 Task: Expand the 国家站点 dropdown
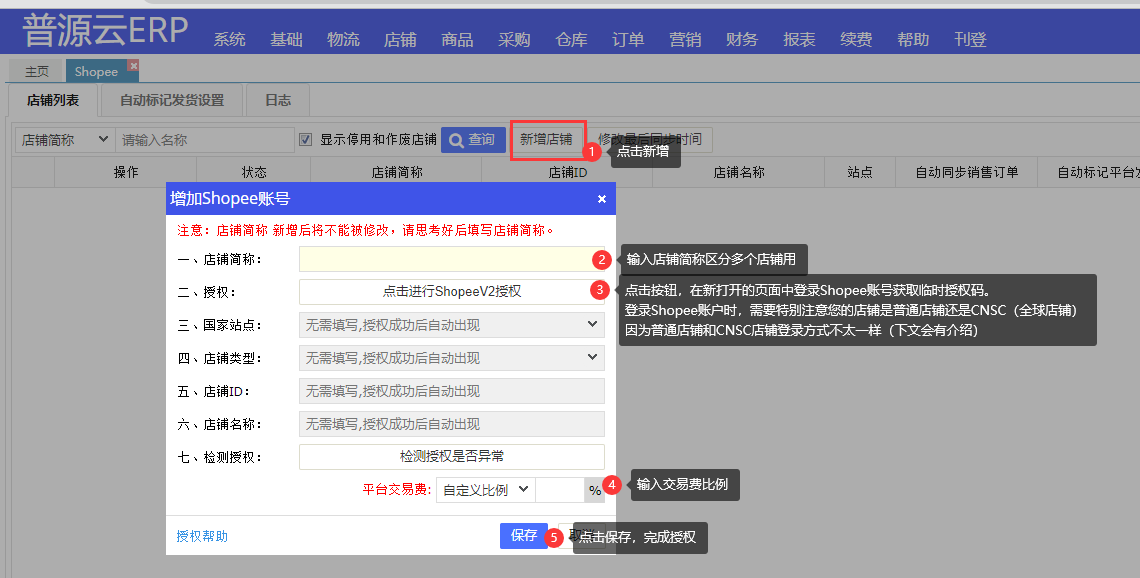(451, 325)
